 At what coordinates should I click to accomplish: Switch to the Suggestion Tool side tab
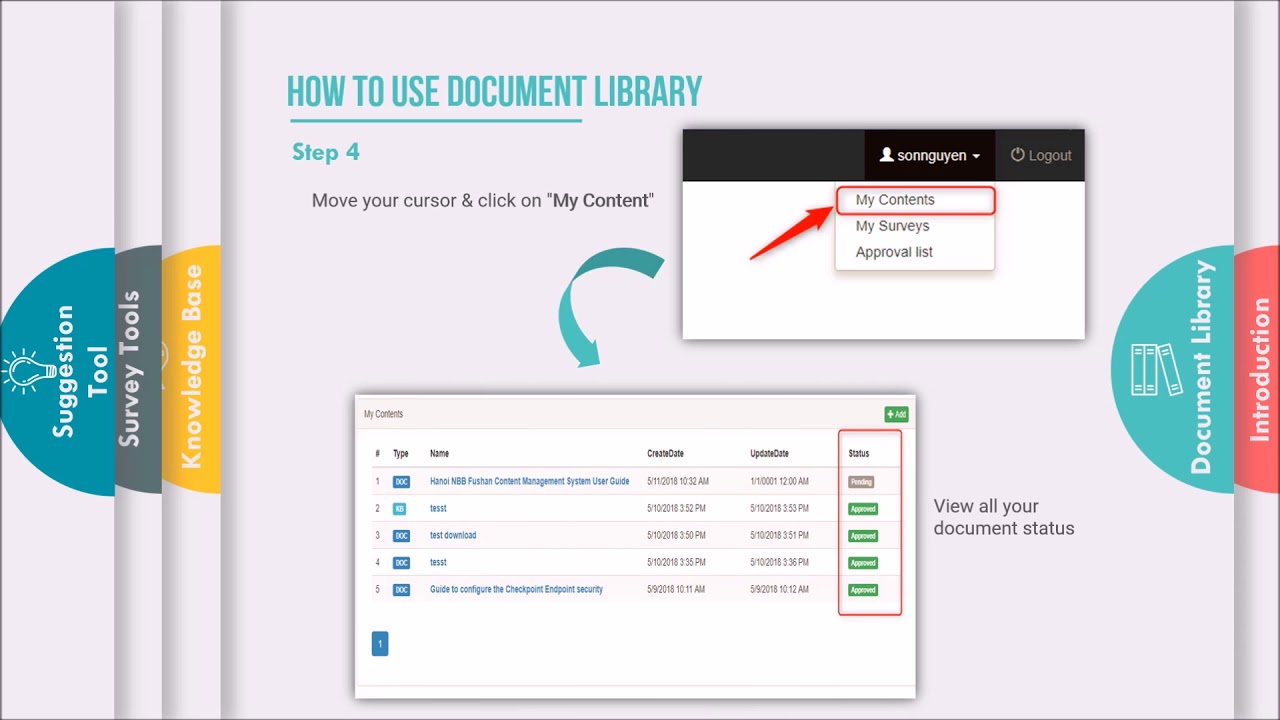tap(57, 371)
